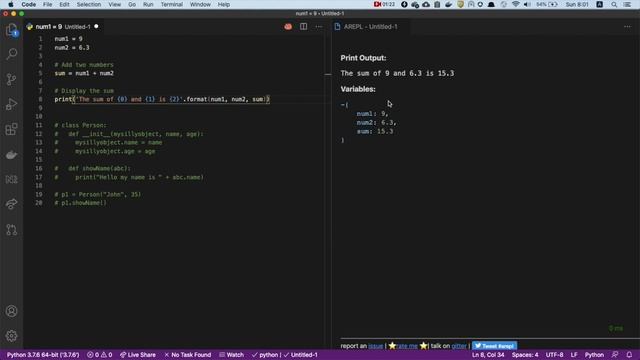Image resolution: width=640 pixels, height=360 pixels.
Task: Click the battery indicator in menu bar
Action: [x=547, y=4]
